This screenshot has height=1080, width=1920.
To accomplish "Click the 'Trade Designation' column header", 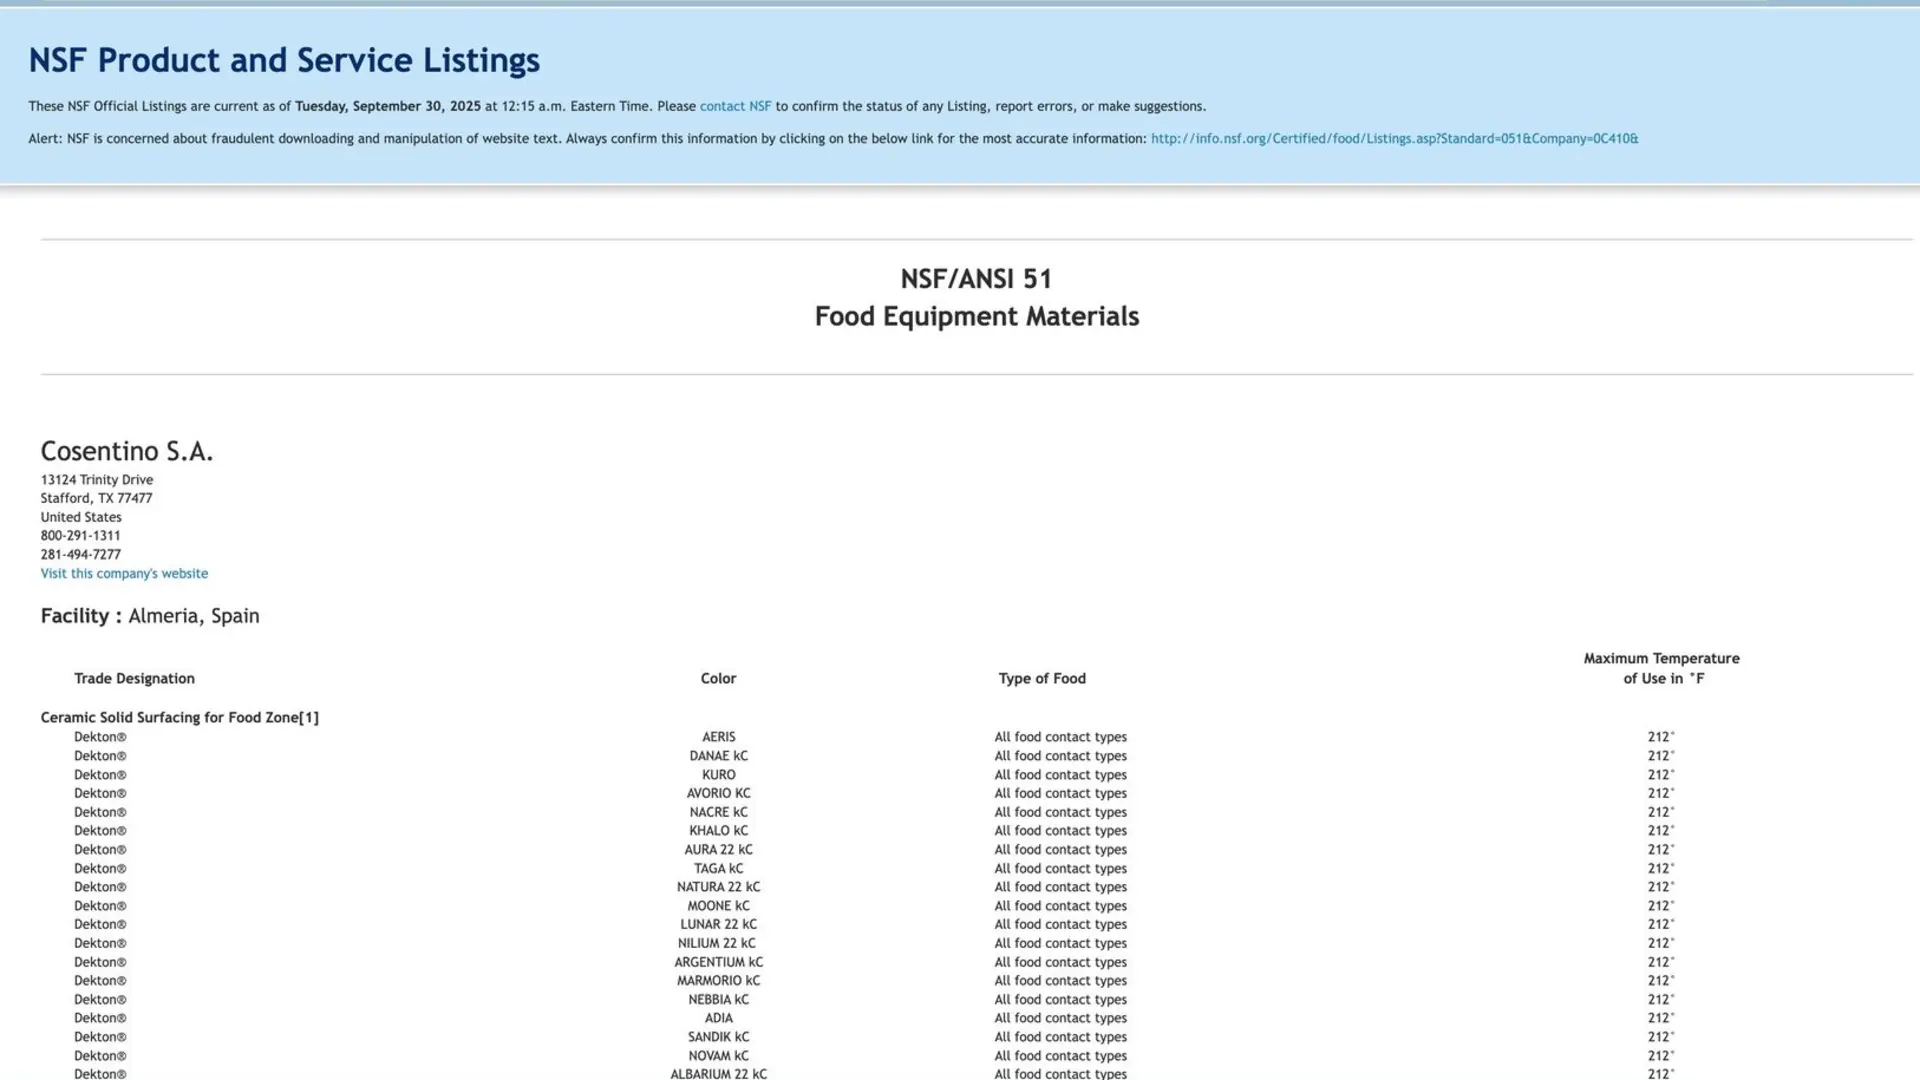I will click(x=134, y=679).
